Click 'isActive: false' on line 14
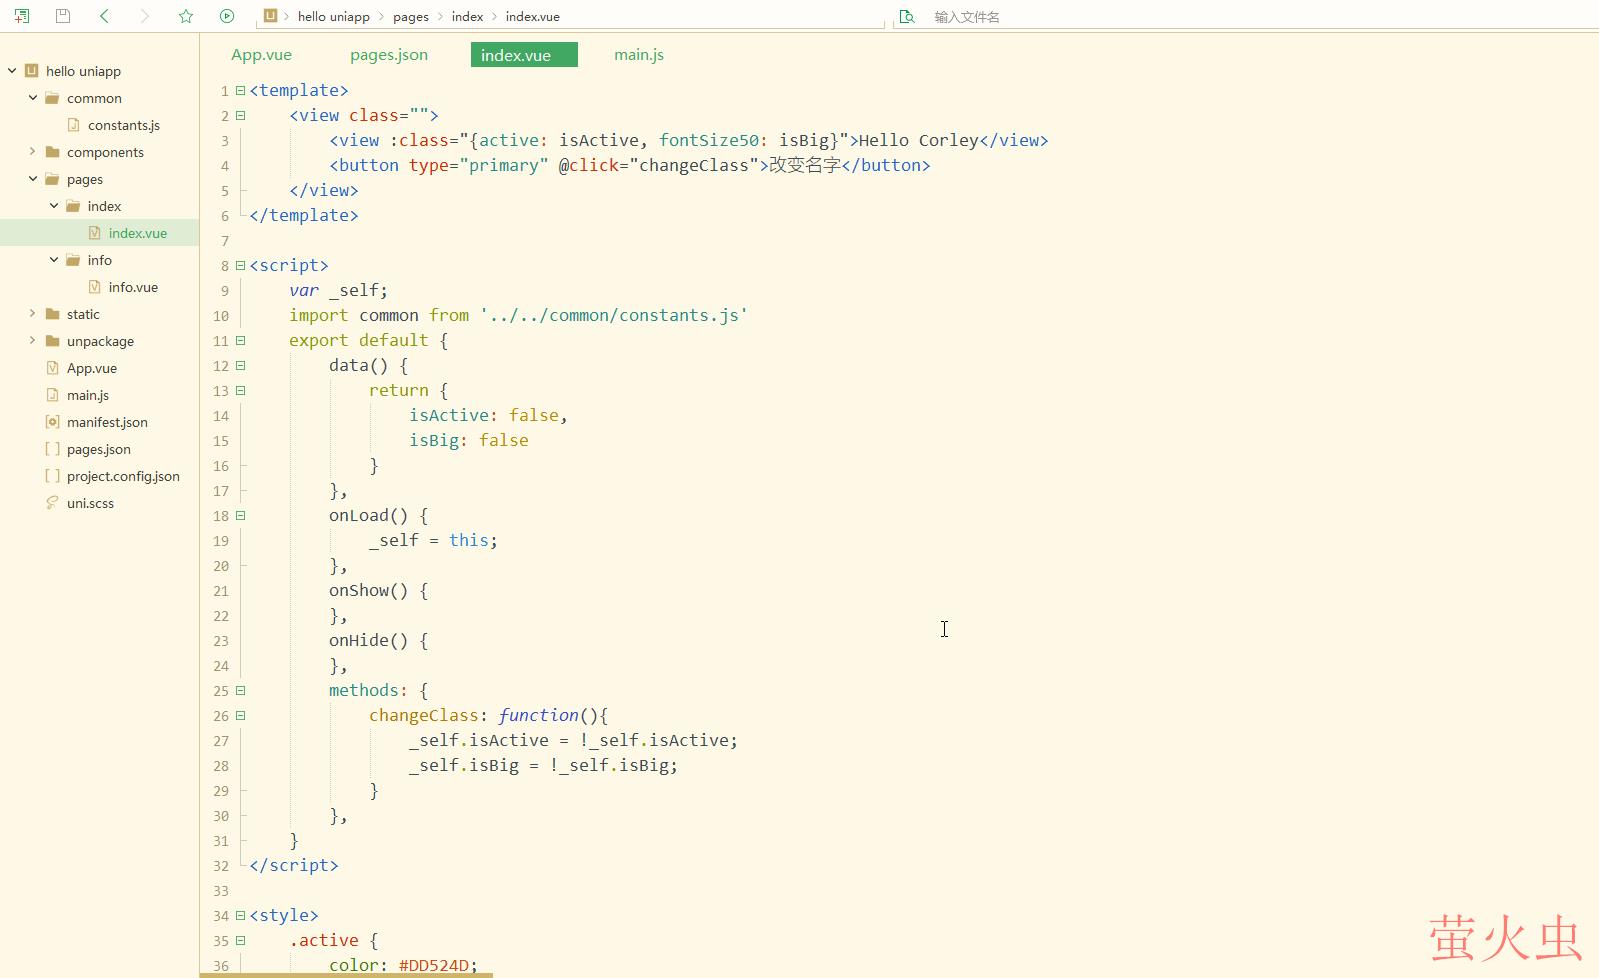The height and width of the screenshot is (978, 1599). tap(483, 415)
